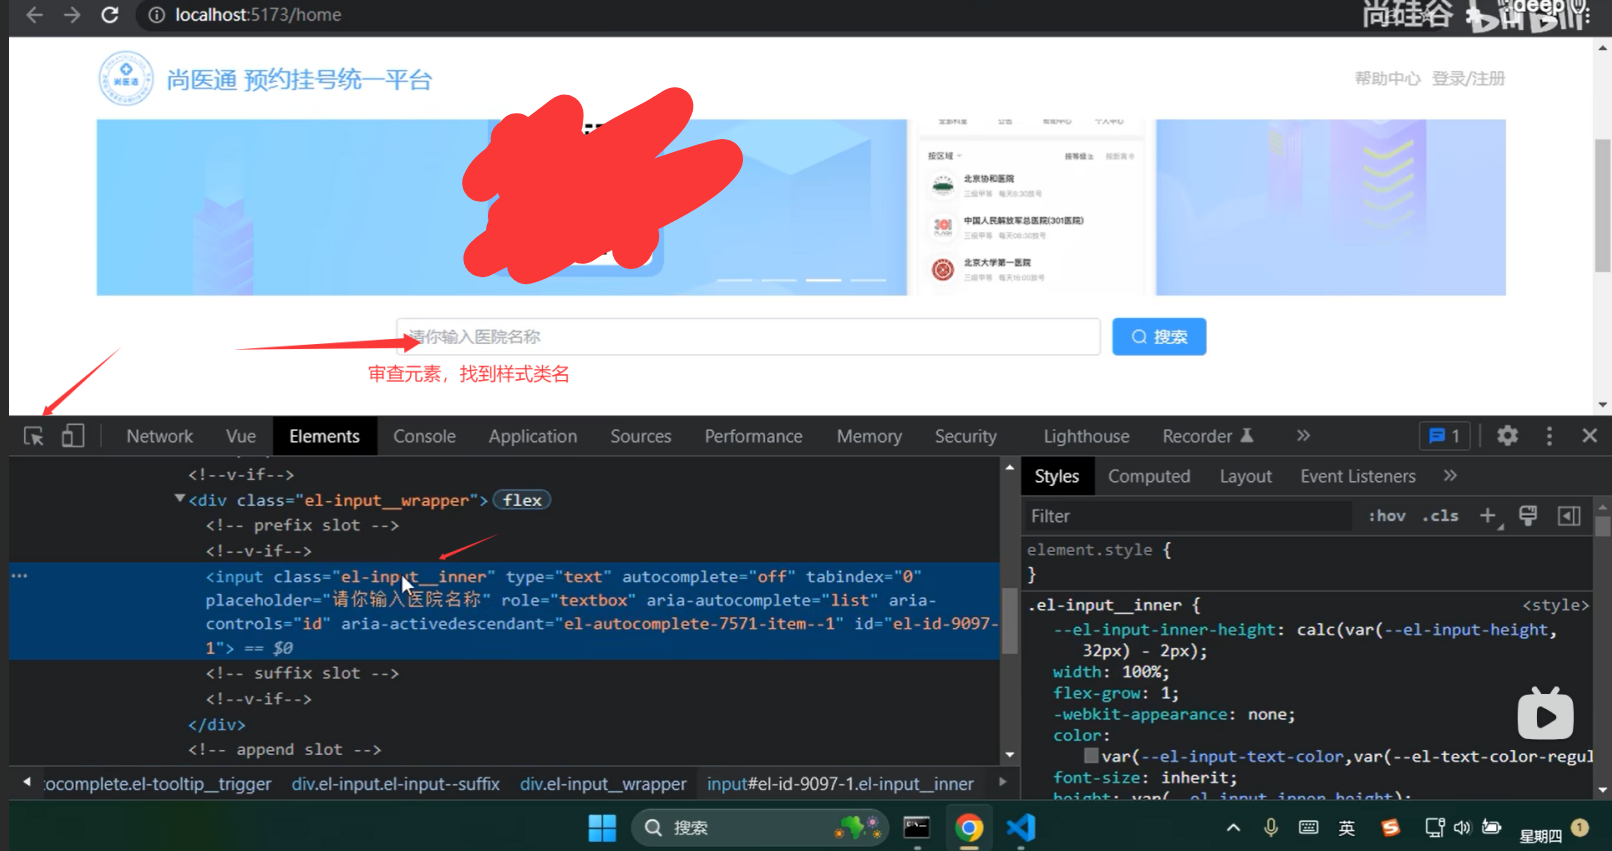Reload the page
The height and width of the screenshot is (851, 1612).
(110, 15)
